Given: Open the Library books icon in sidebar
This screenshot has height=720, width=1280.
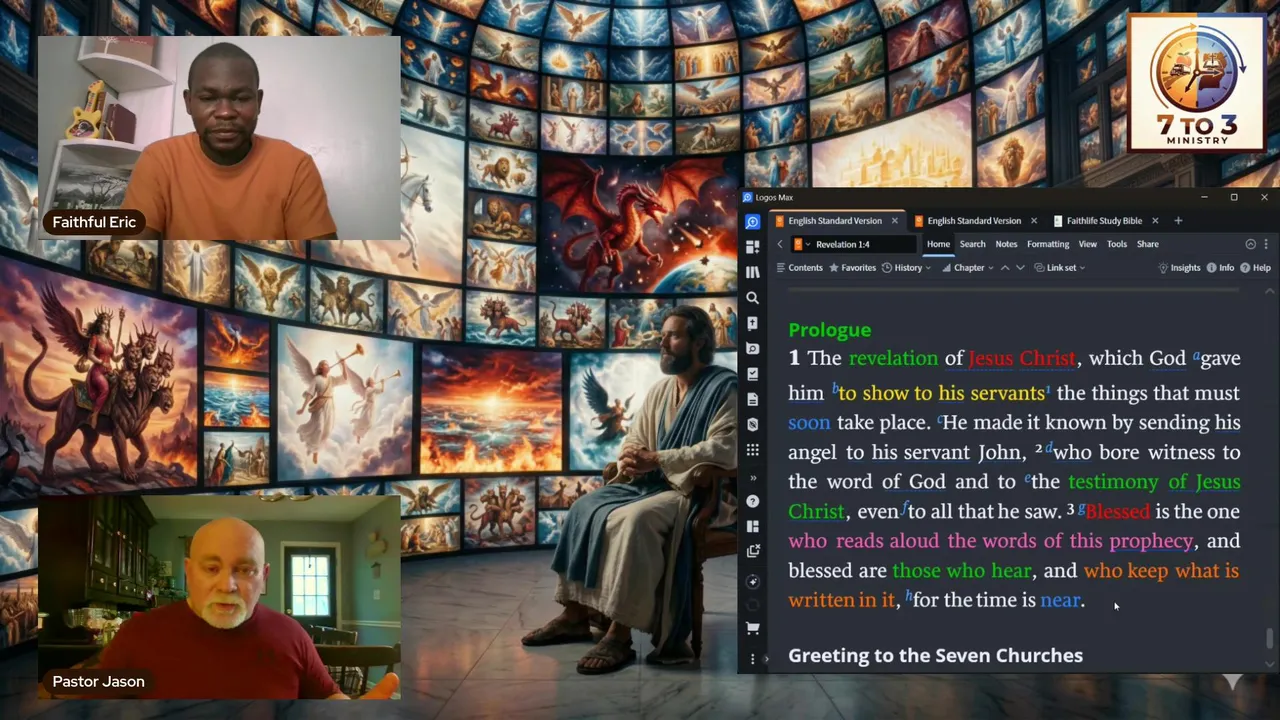Looking at the screenshot, I should (x=753, y=272).
